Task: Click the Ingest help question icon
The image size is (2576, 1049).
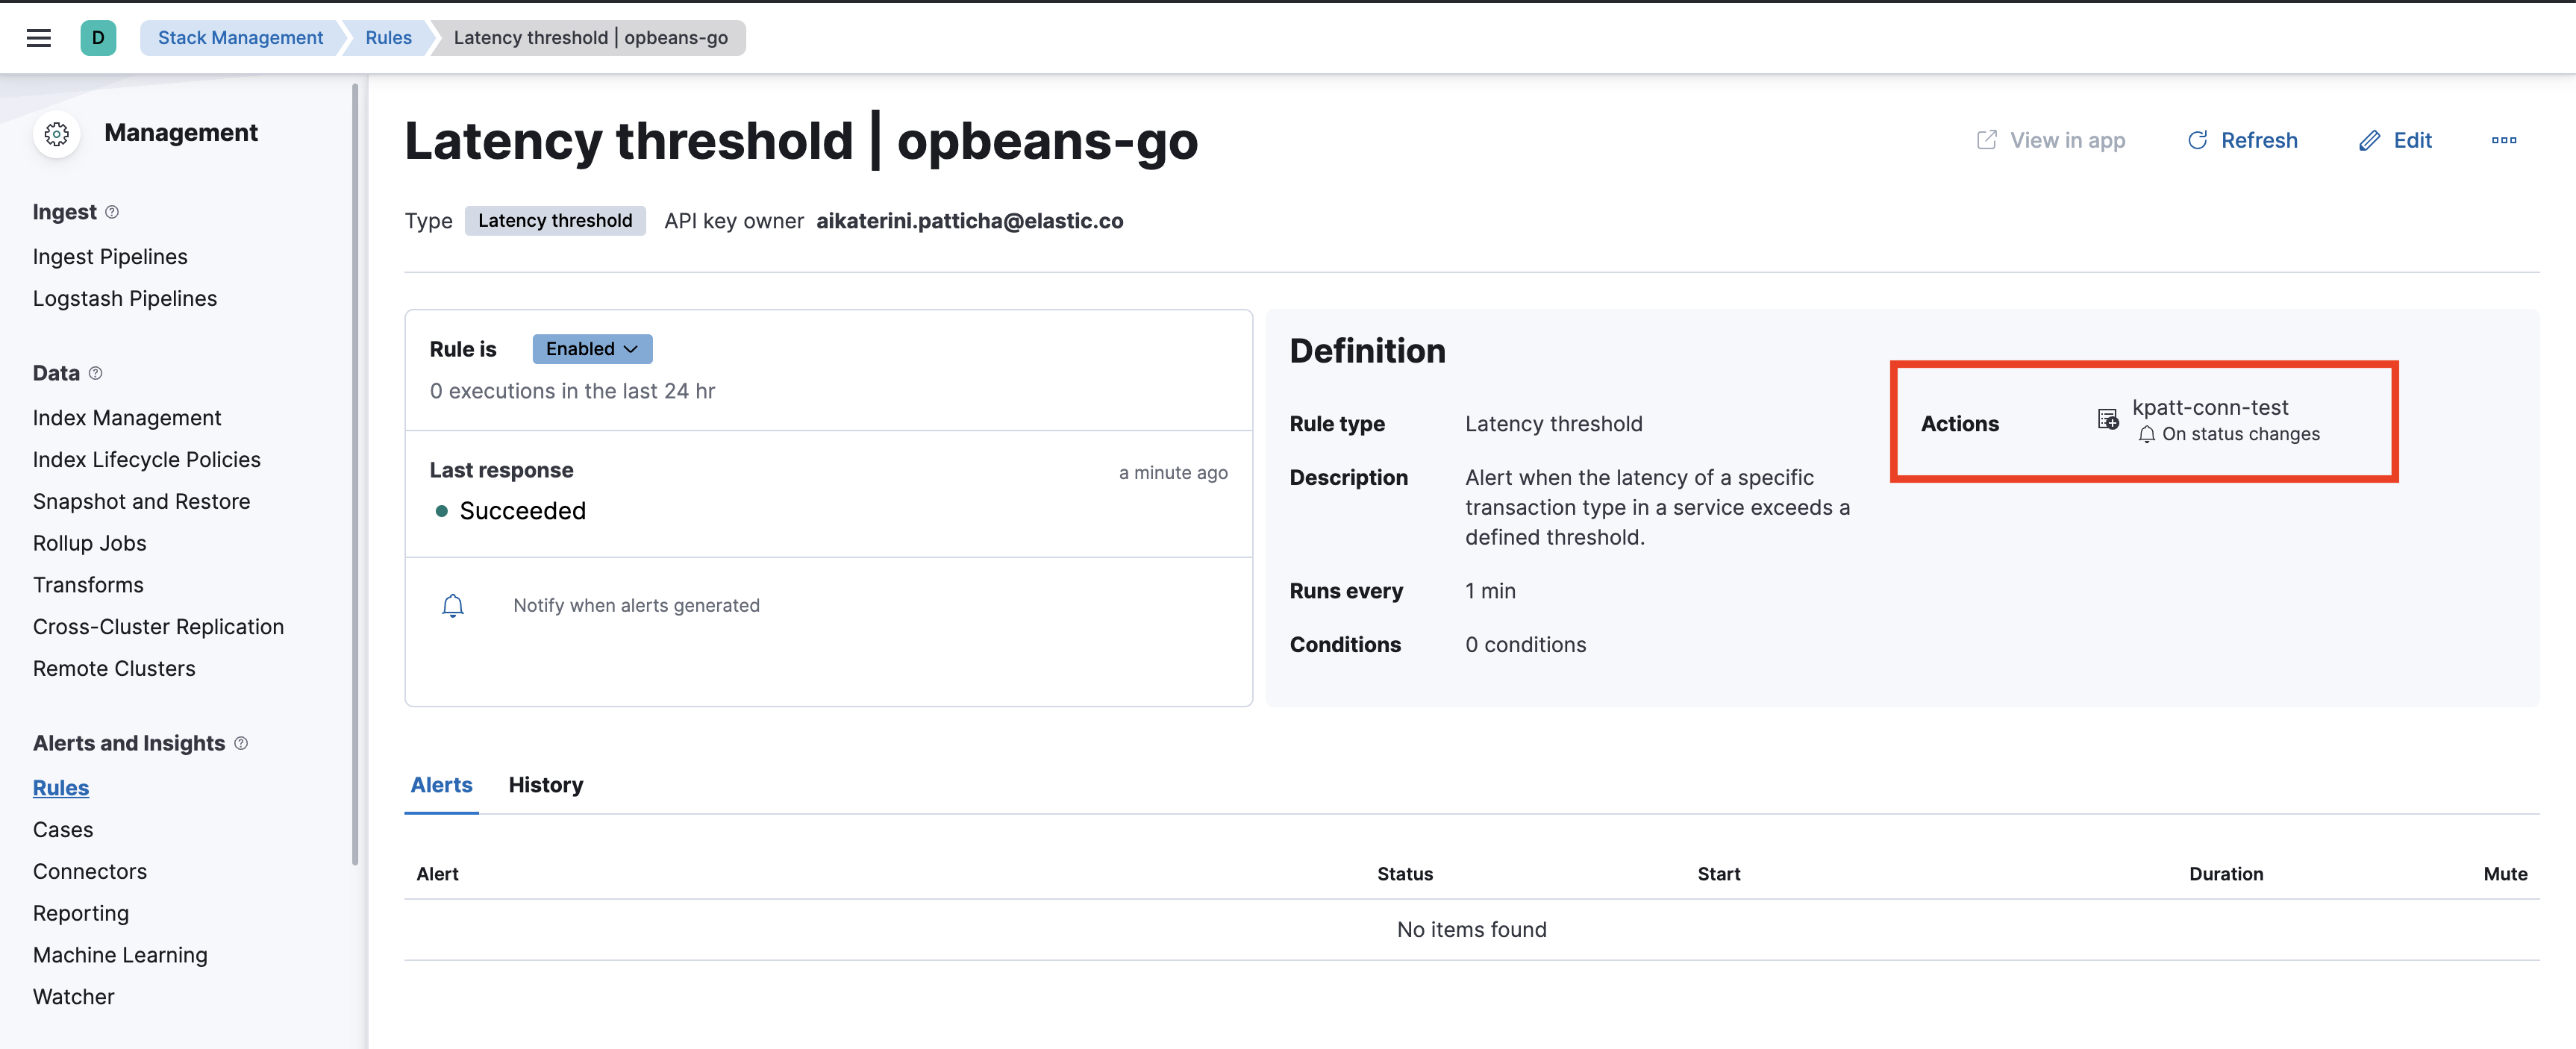Action: point(112,212)
